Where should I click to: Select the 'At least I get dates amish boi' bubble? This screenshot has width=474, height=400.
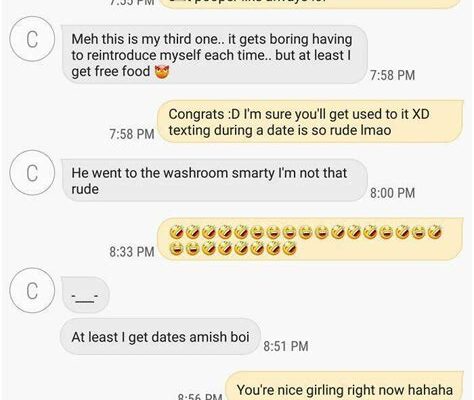point(160,337)
